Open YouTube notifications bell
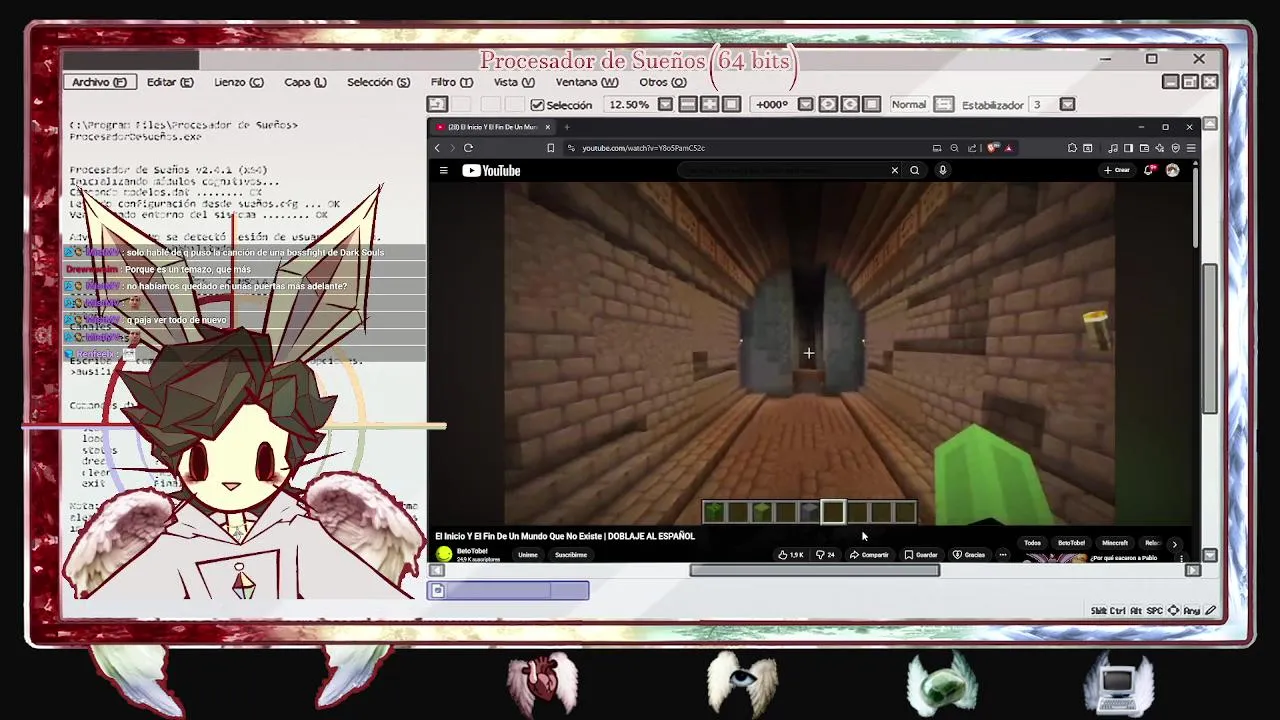Image resolution: width=1280 pixels, height=720 pixels. [x=1149, y=170]
